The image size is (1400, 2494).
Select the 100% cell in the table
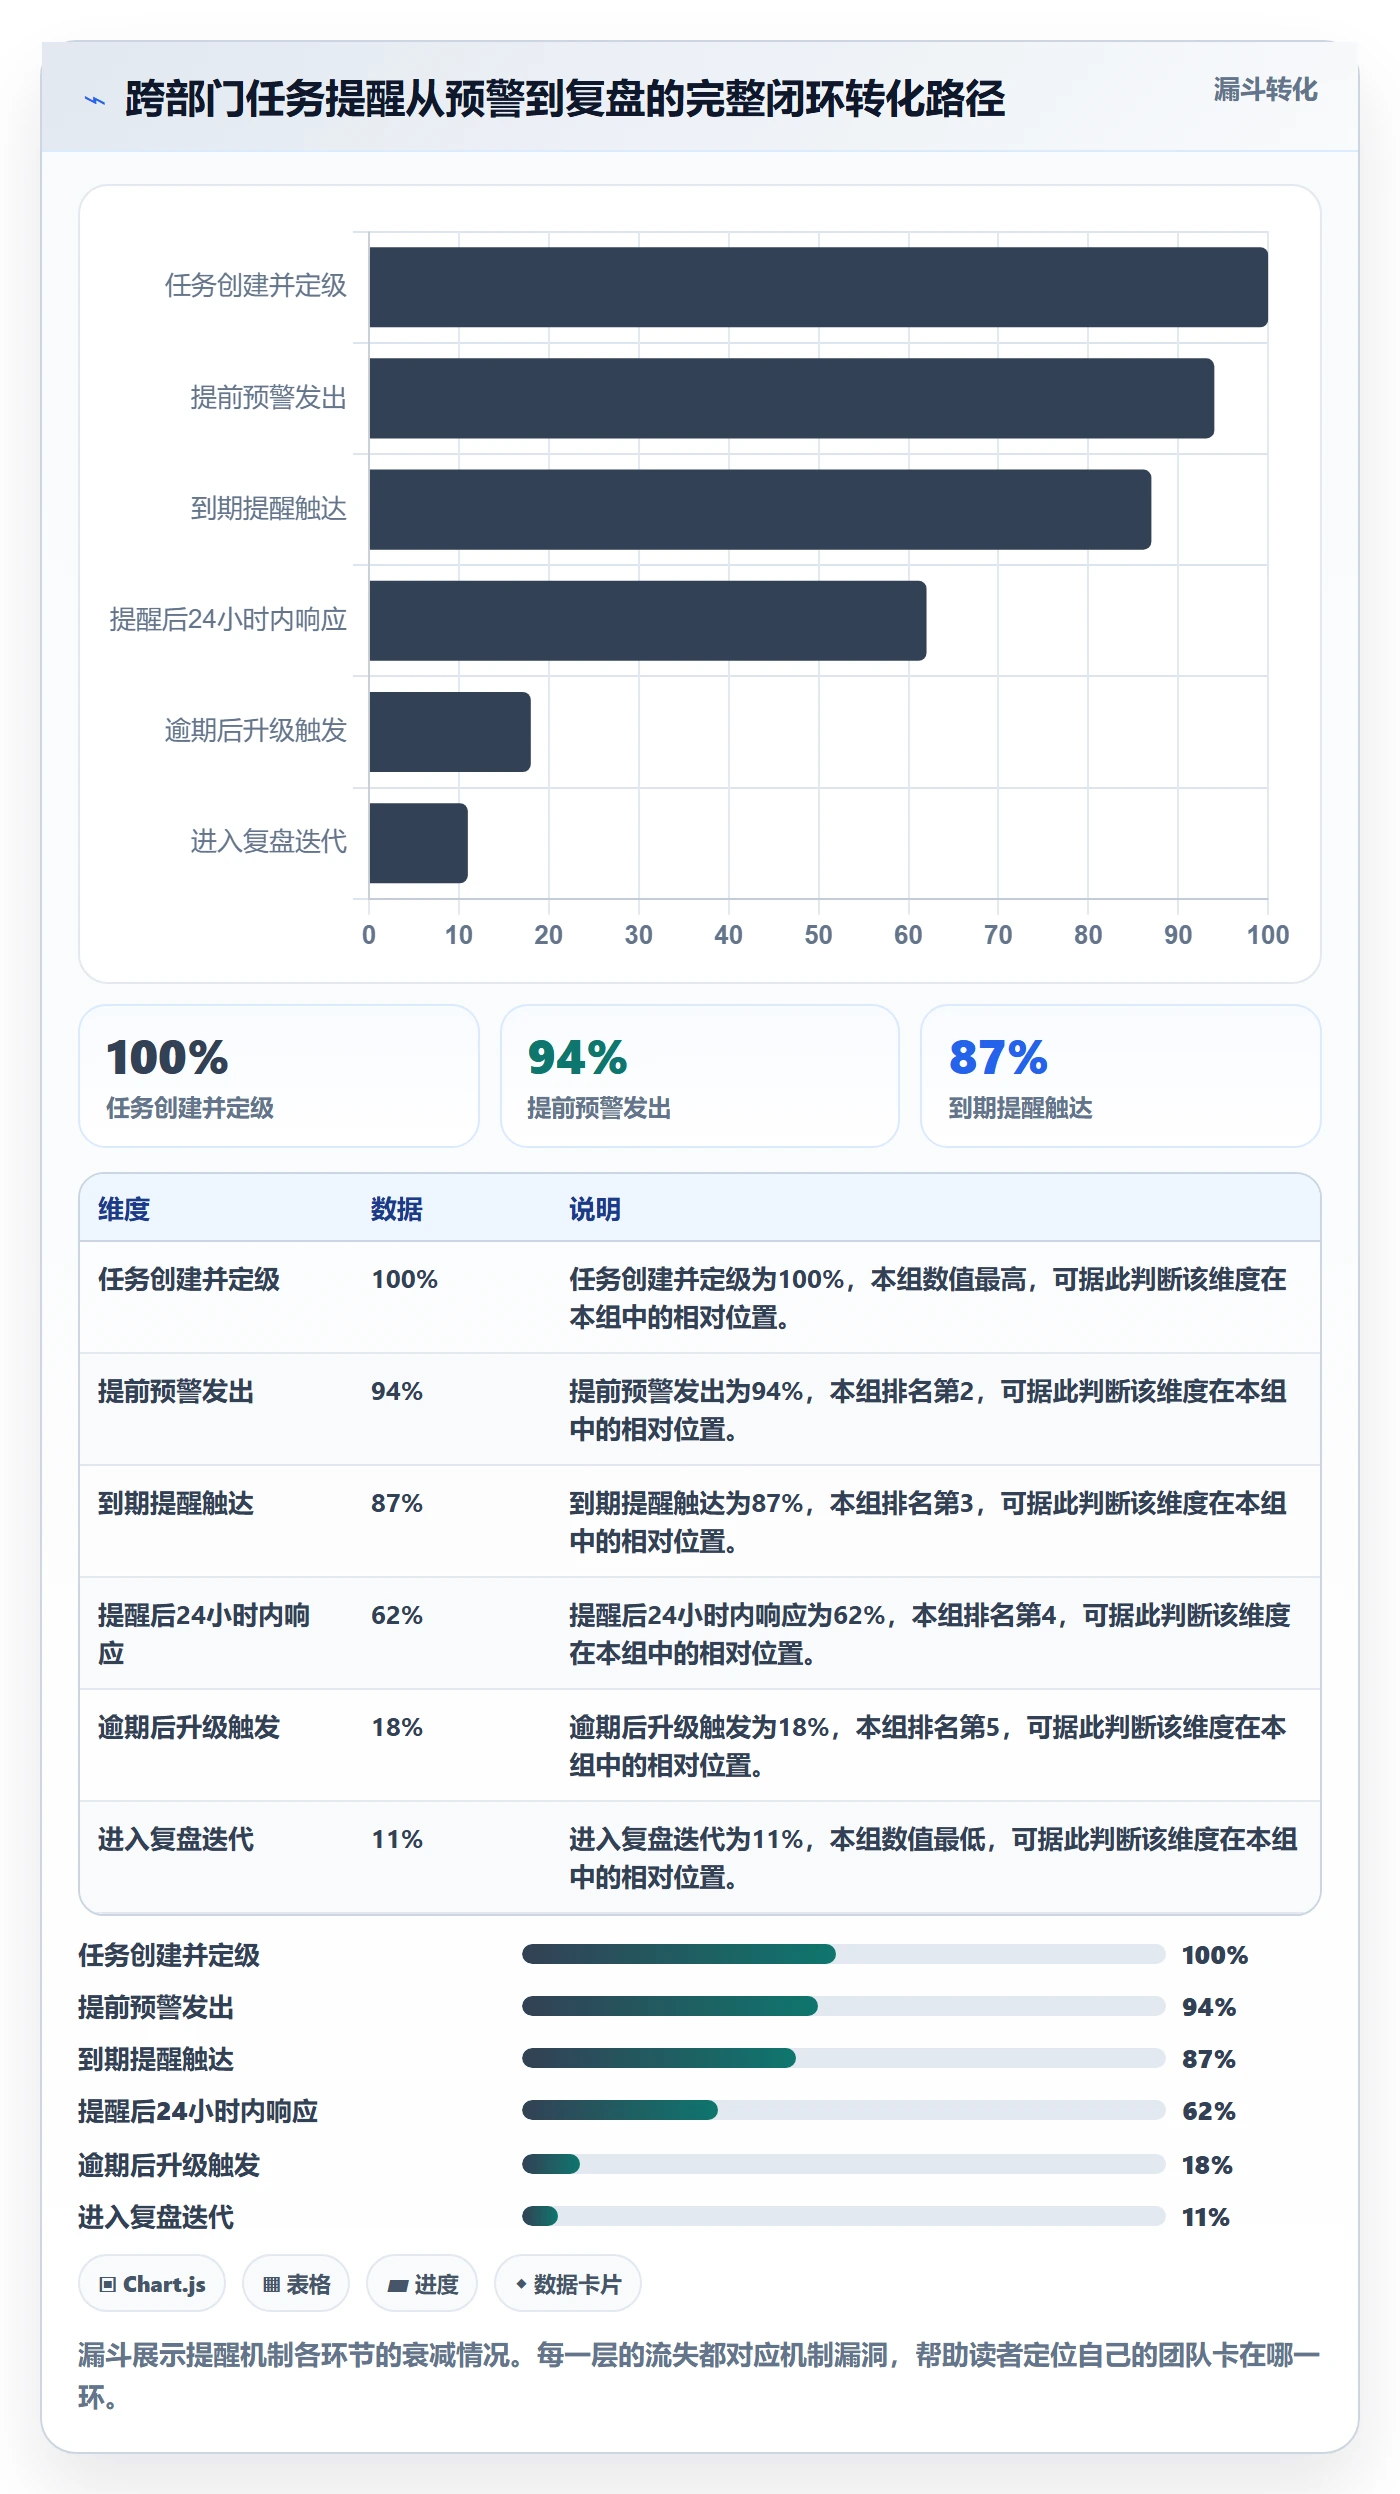pos(405,1279)
